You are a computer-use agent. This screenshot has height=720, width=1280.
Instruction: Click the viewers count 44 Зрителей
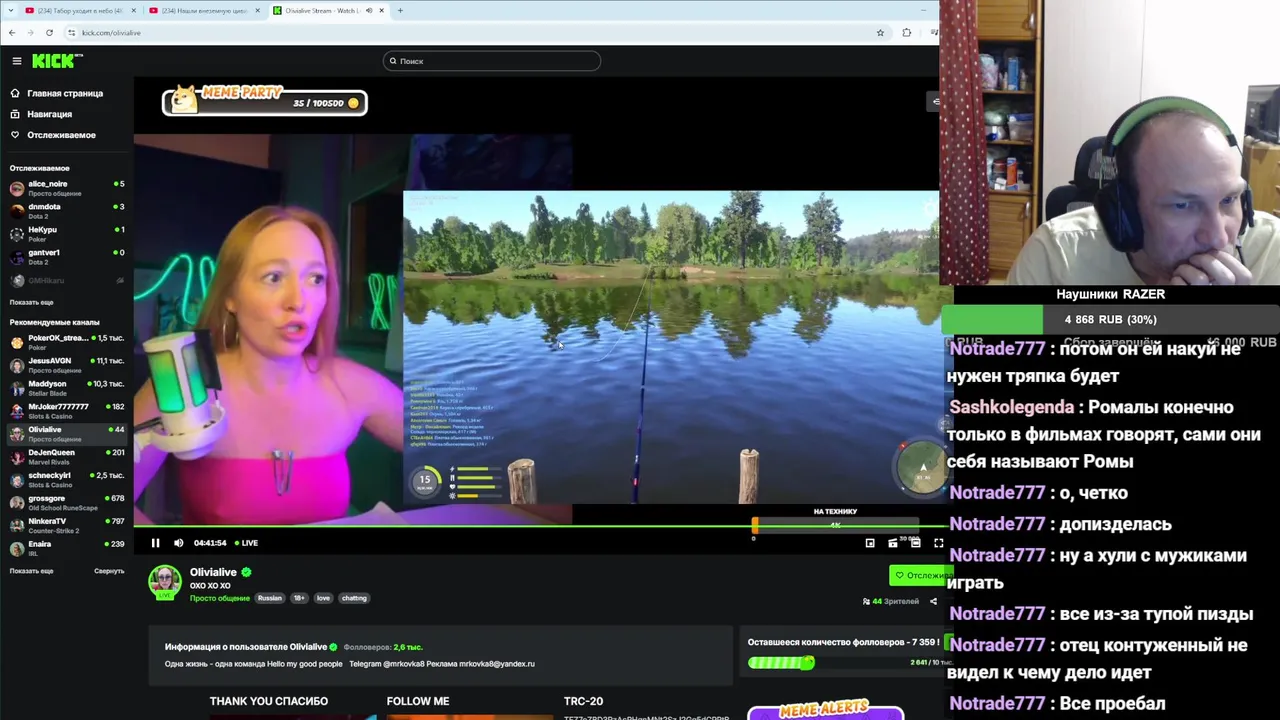[890, 601]
